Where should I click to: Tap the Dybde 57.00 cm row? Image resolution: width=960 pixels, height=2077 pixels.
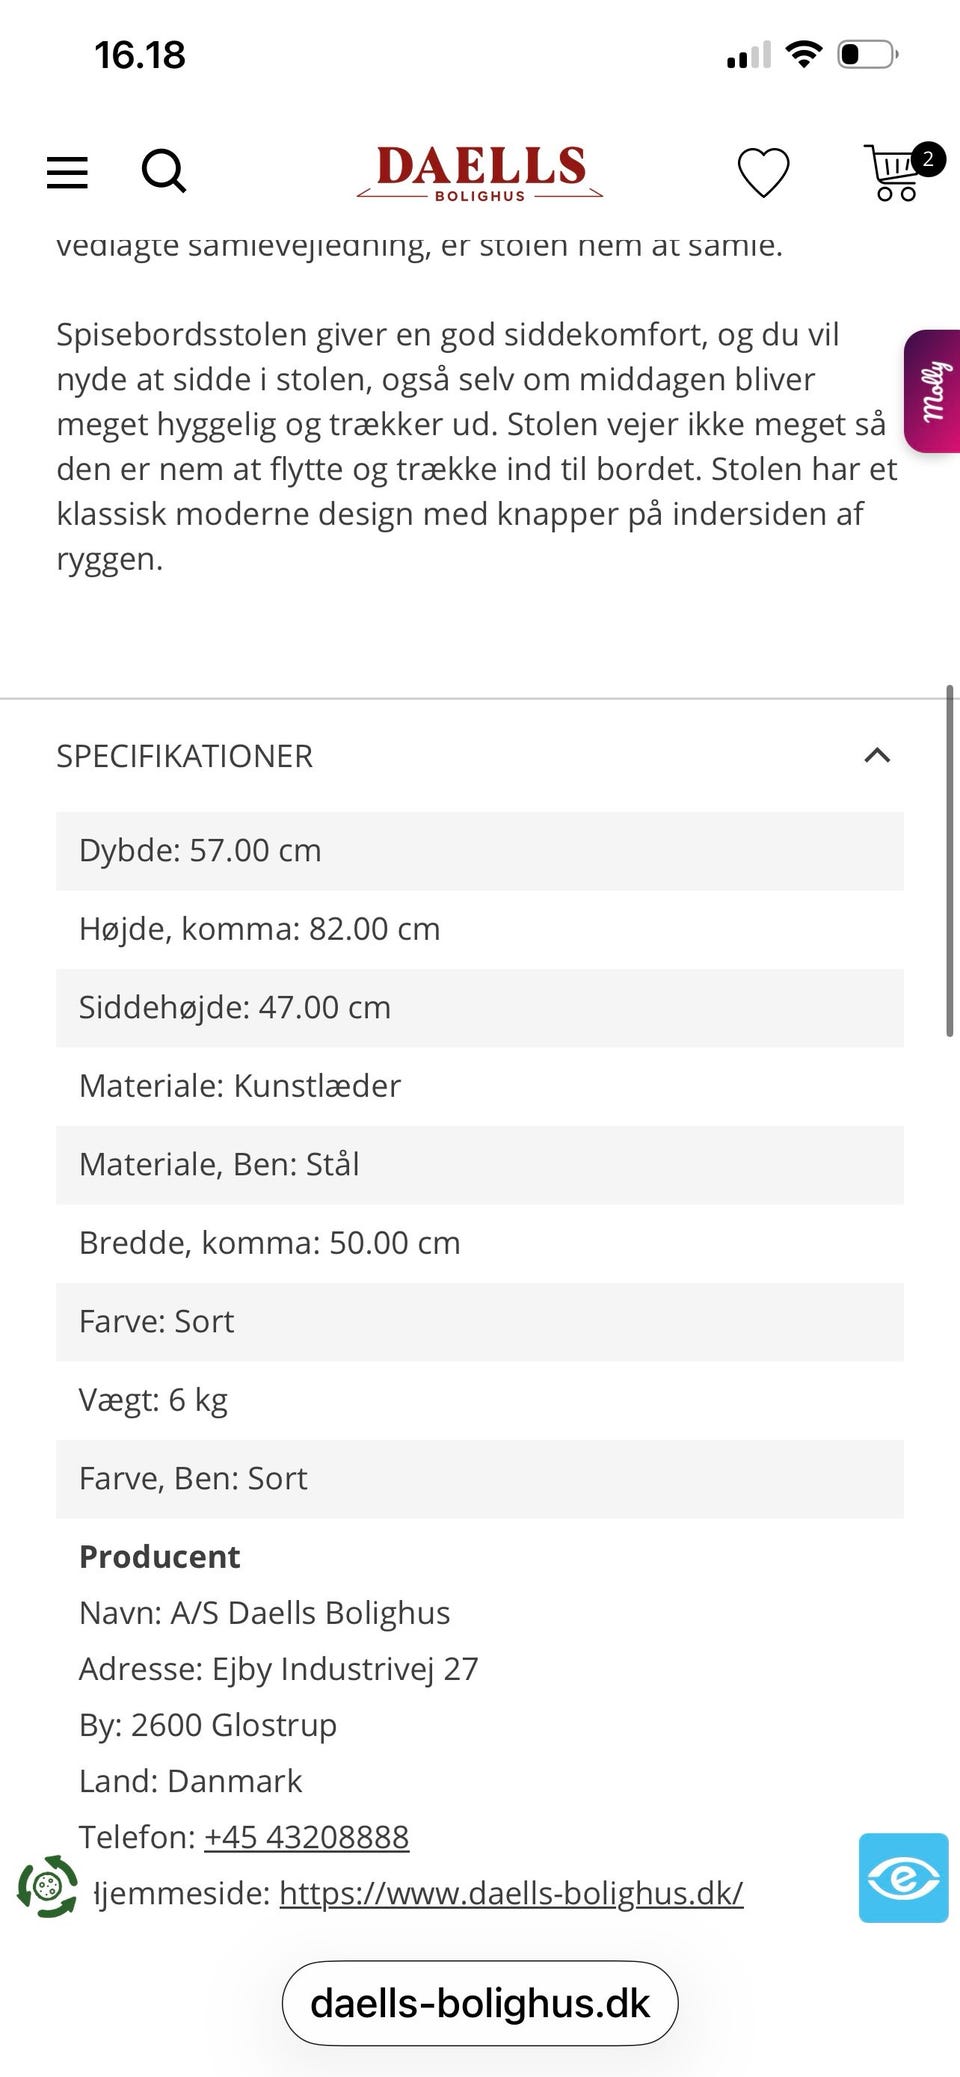click(480, 851)
